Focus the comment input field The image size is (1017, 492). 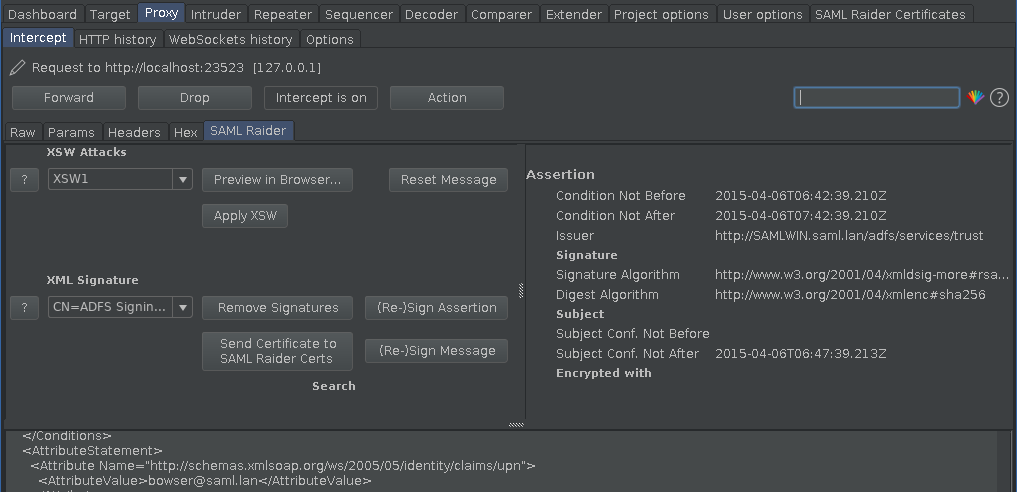tap(877, 97)
